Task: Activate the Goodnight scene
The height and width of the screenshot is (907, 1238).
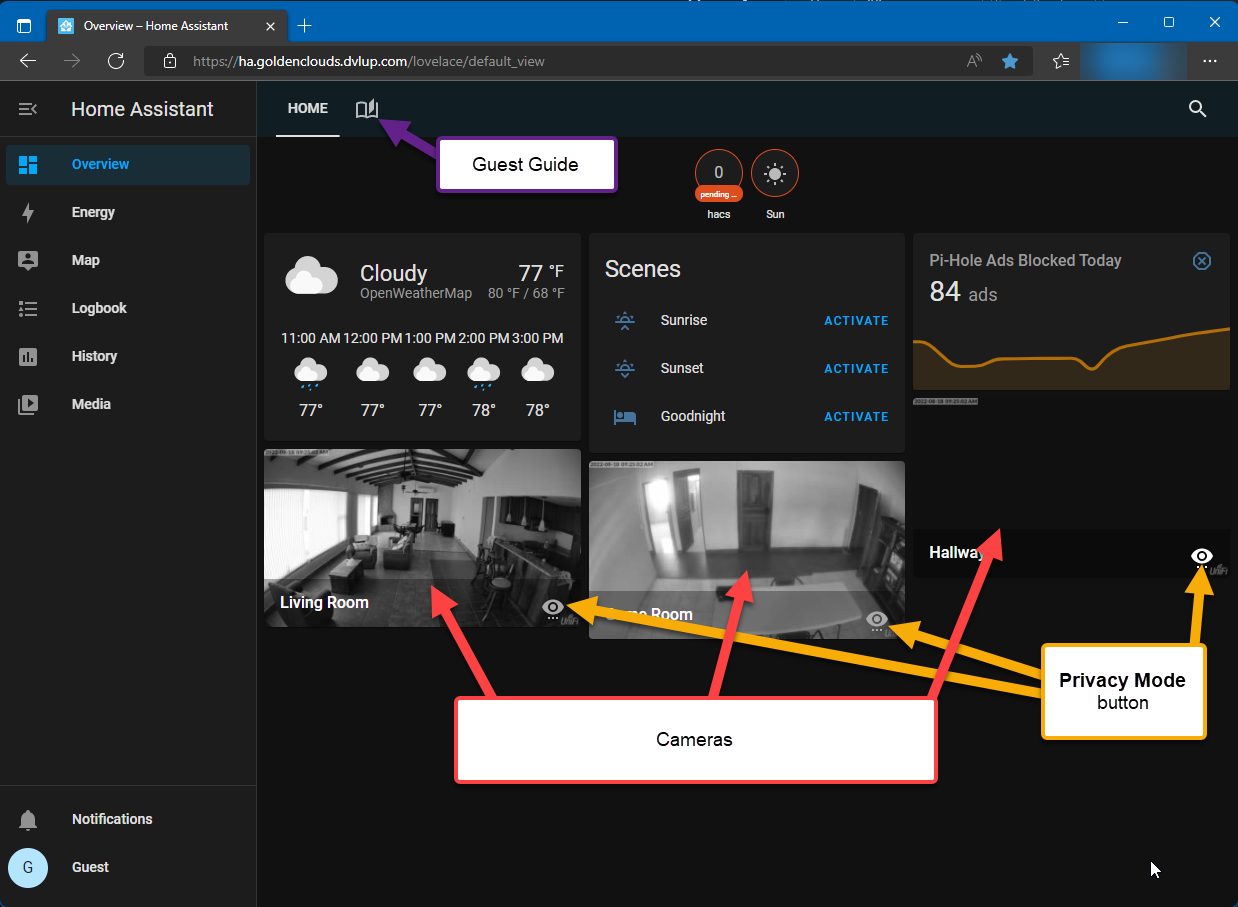Action: pyautogui.click(x=855, y=417)
